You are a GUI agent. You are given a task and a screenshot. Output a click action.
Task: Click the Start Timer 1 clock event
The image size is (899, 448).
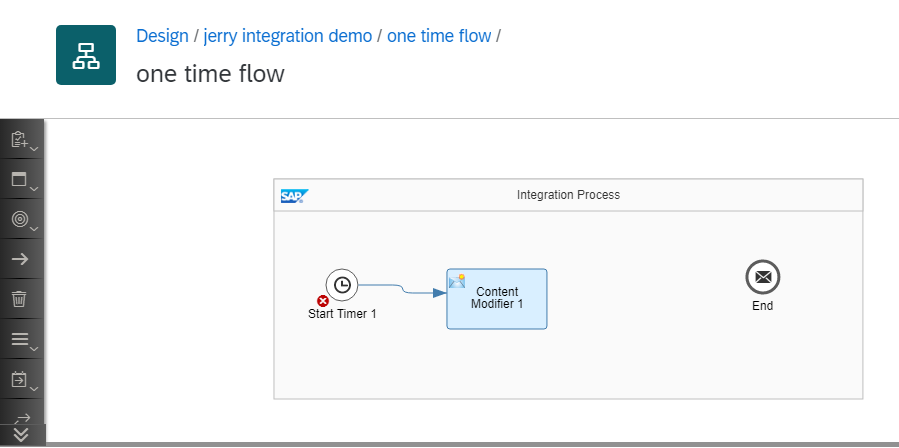click(342, 284)
